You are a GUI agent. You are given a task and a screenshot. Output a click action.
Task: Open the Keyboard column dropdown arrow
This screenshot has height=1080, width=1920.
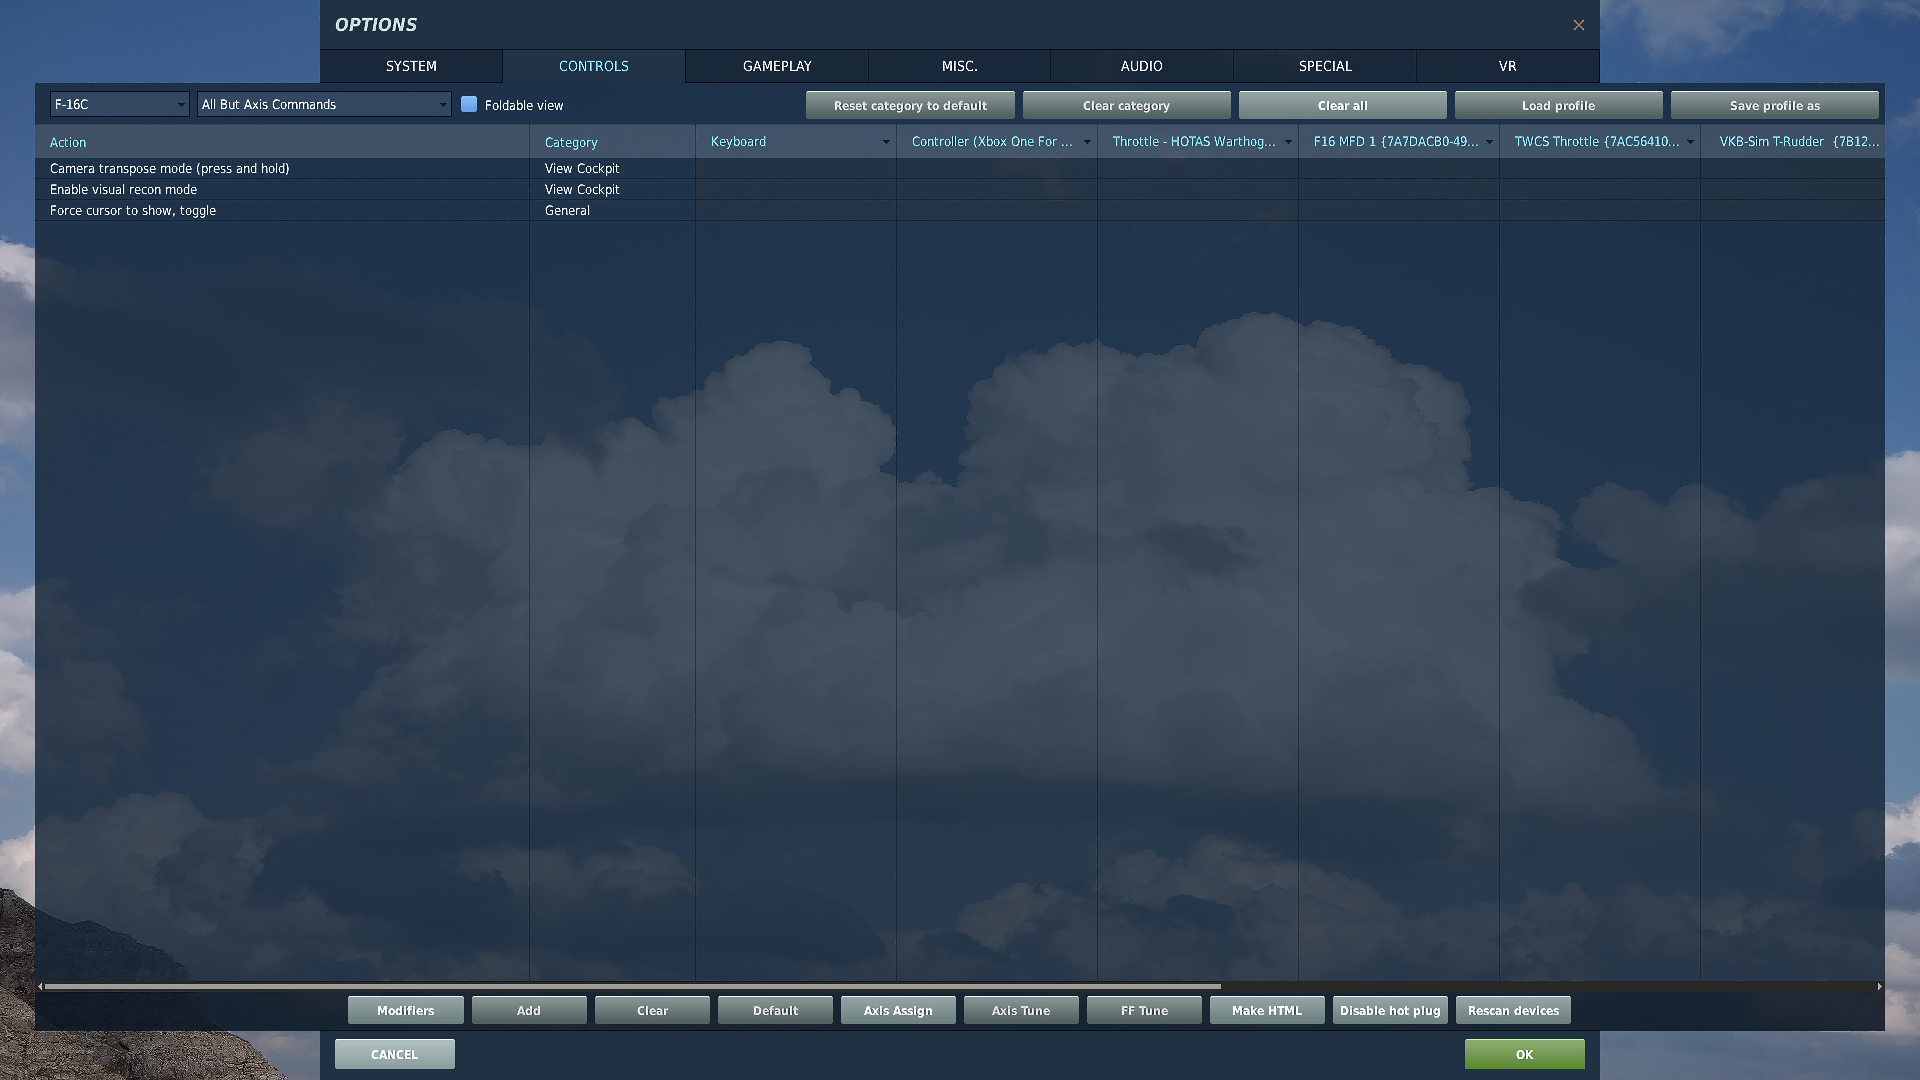click(x=886, y=142)
